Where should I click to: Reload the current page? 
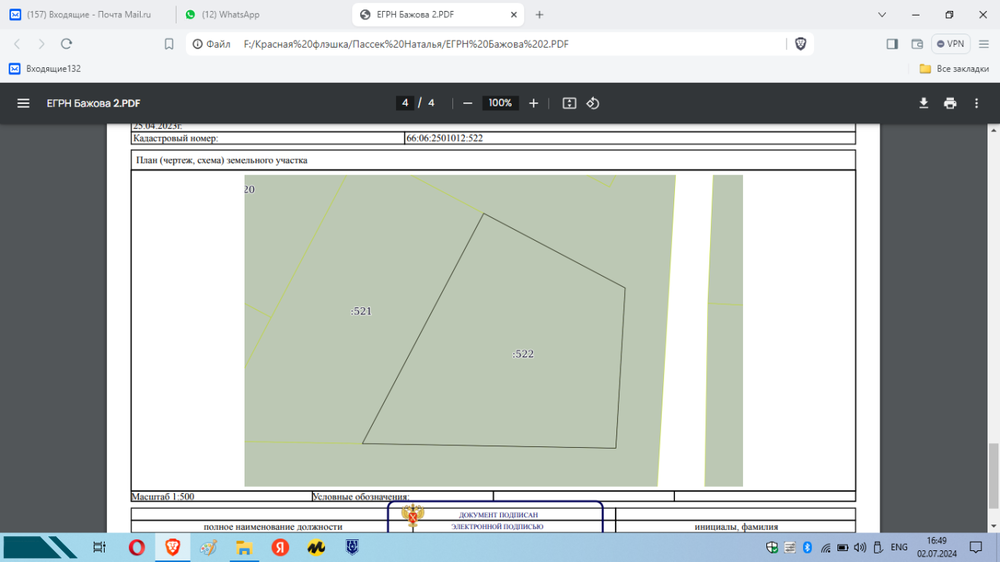[x=66, y=44]
